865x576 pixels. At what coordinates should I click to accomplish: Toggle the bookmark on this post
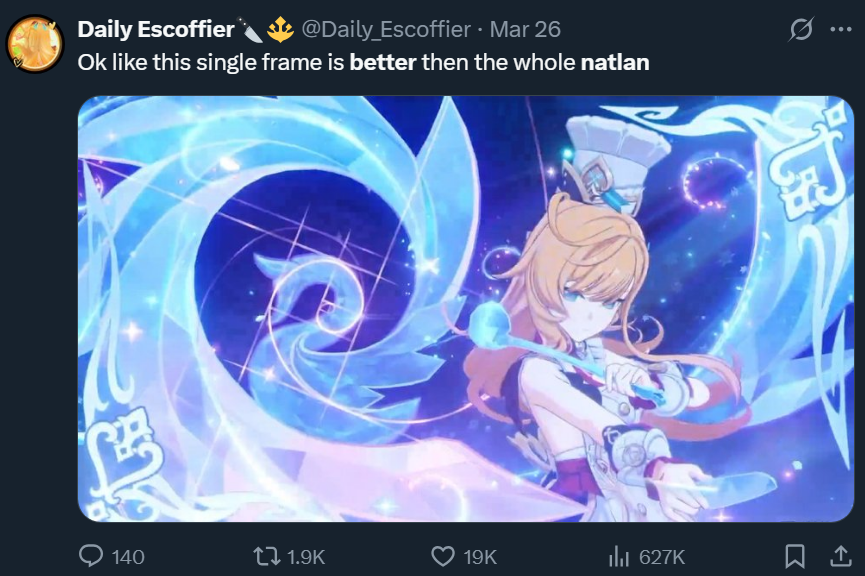(x=795, y=556)
